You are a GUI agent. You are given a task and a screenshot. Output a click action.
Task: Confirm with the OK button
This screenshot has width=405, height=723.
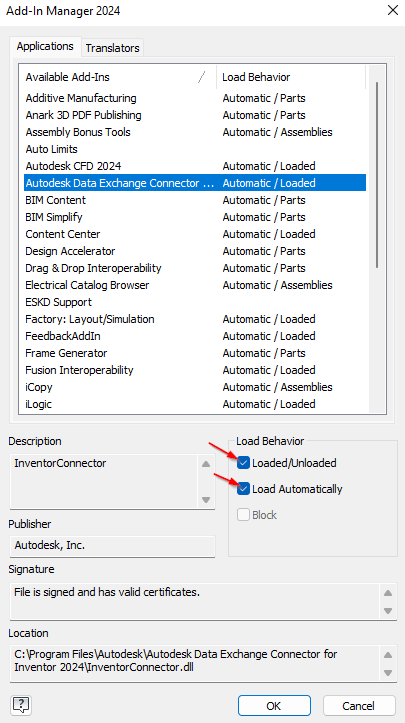coord(274,705)
